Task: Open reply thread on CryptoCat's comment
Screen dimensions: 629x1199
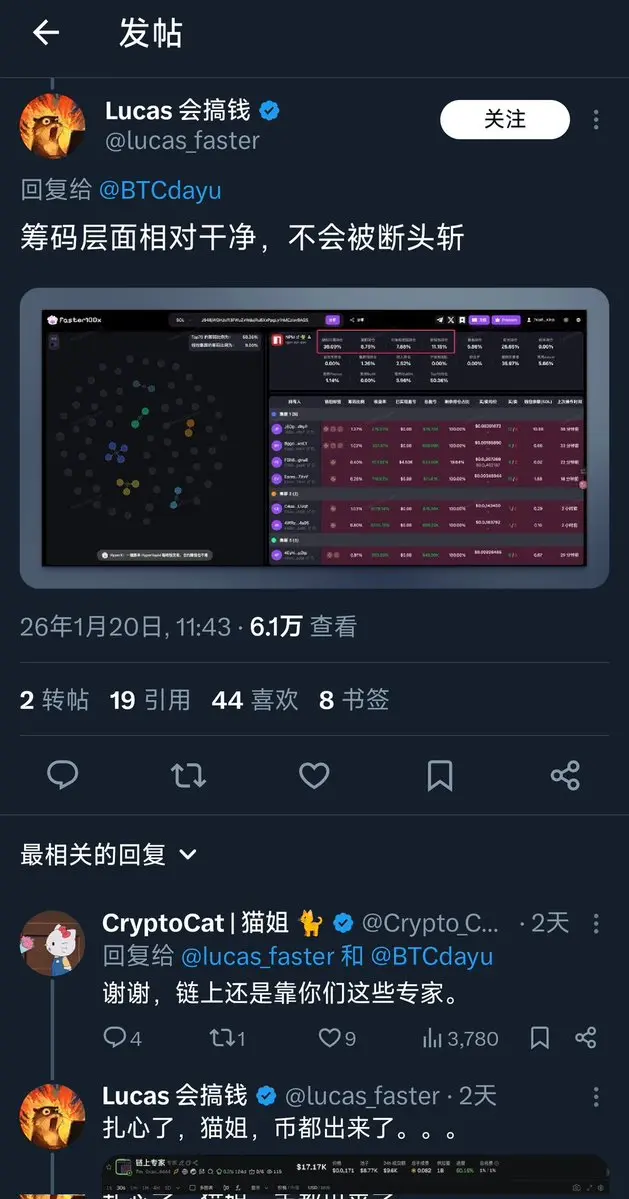Action: (x=122, y=1038)
